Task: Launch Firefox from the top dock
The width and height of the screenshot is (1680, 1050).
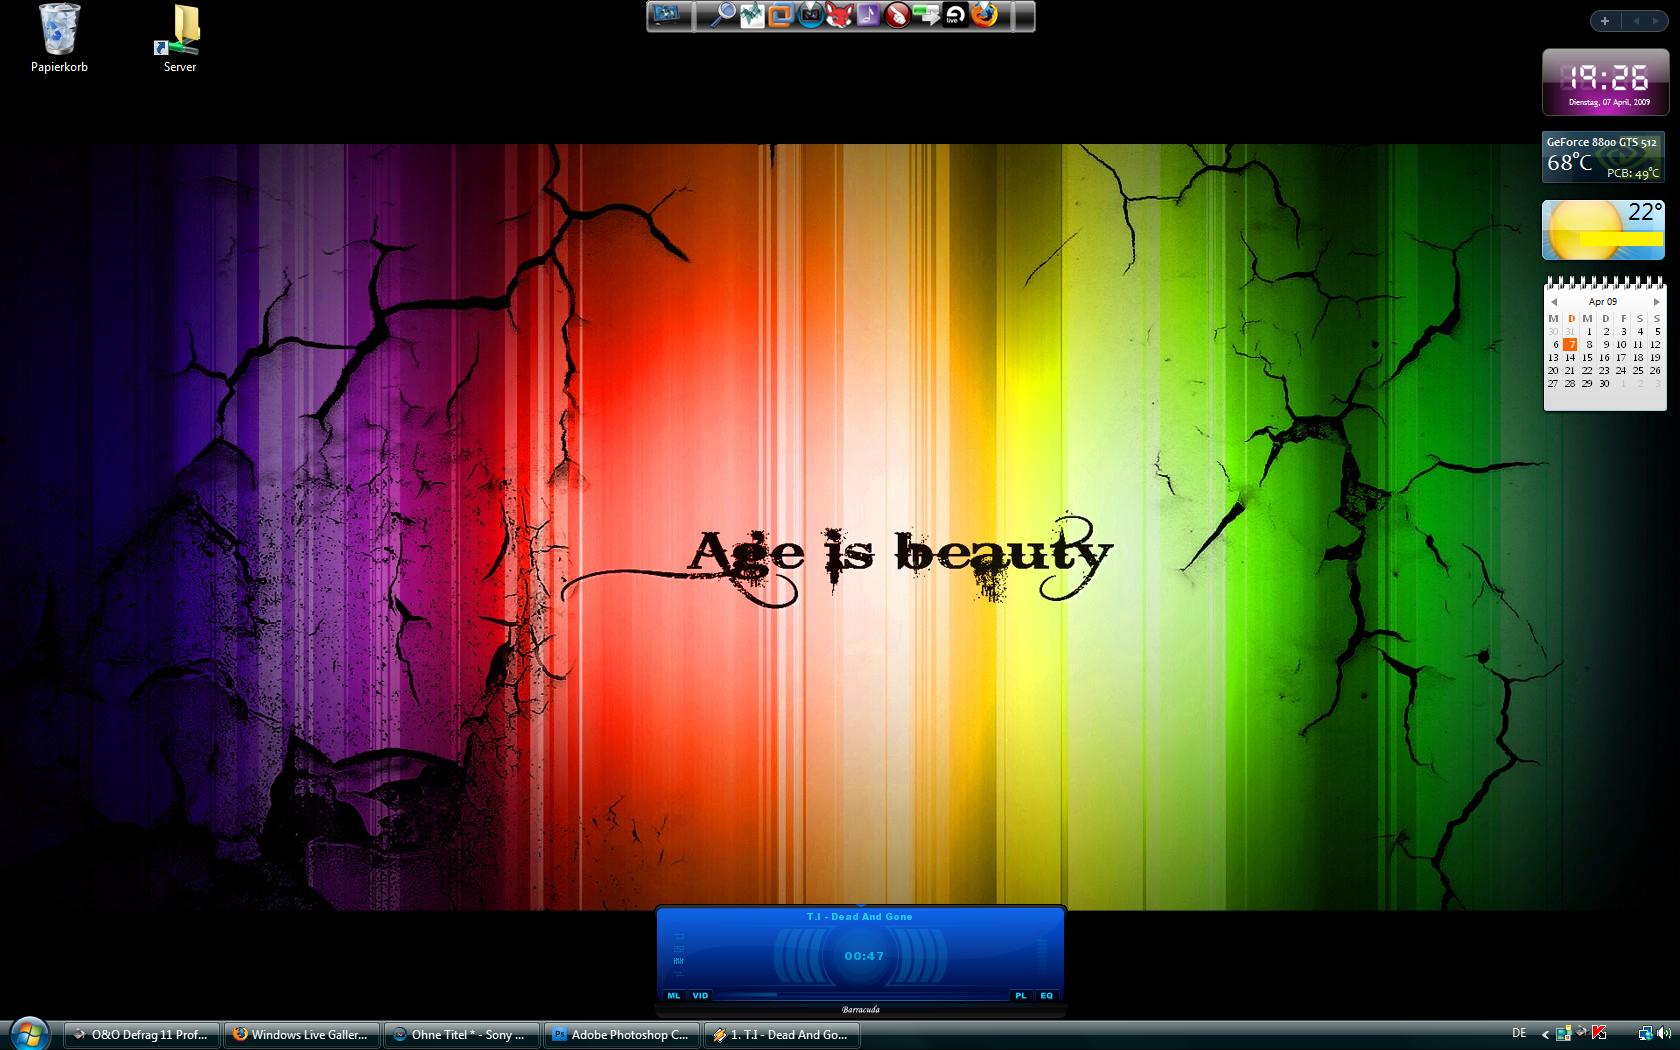Action: pos(985,15)
